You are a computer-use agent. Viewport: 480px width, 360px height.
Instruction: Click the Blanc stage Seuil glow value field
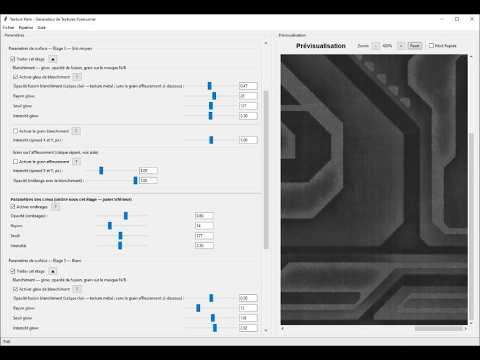(248, 318)
